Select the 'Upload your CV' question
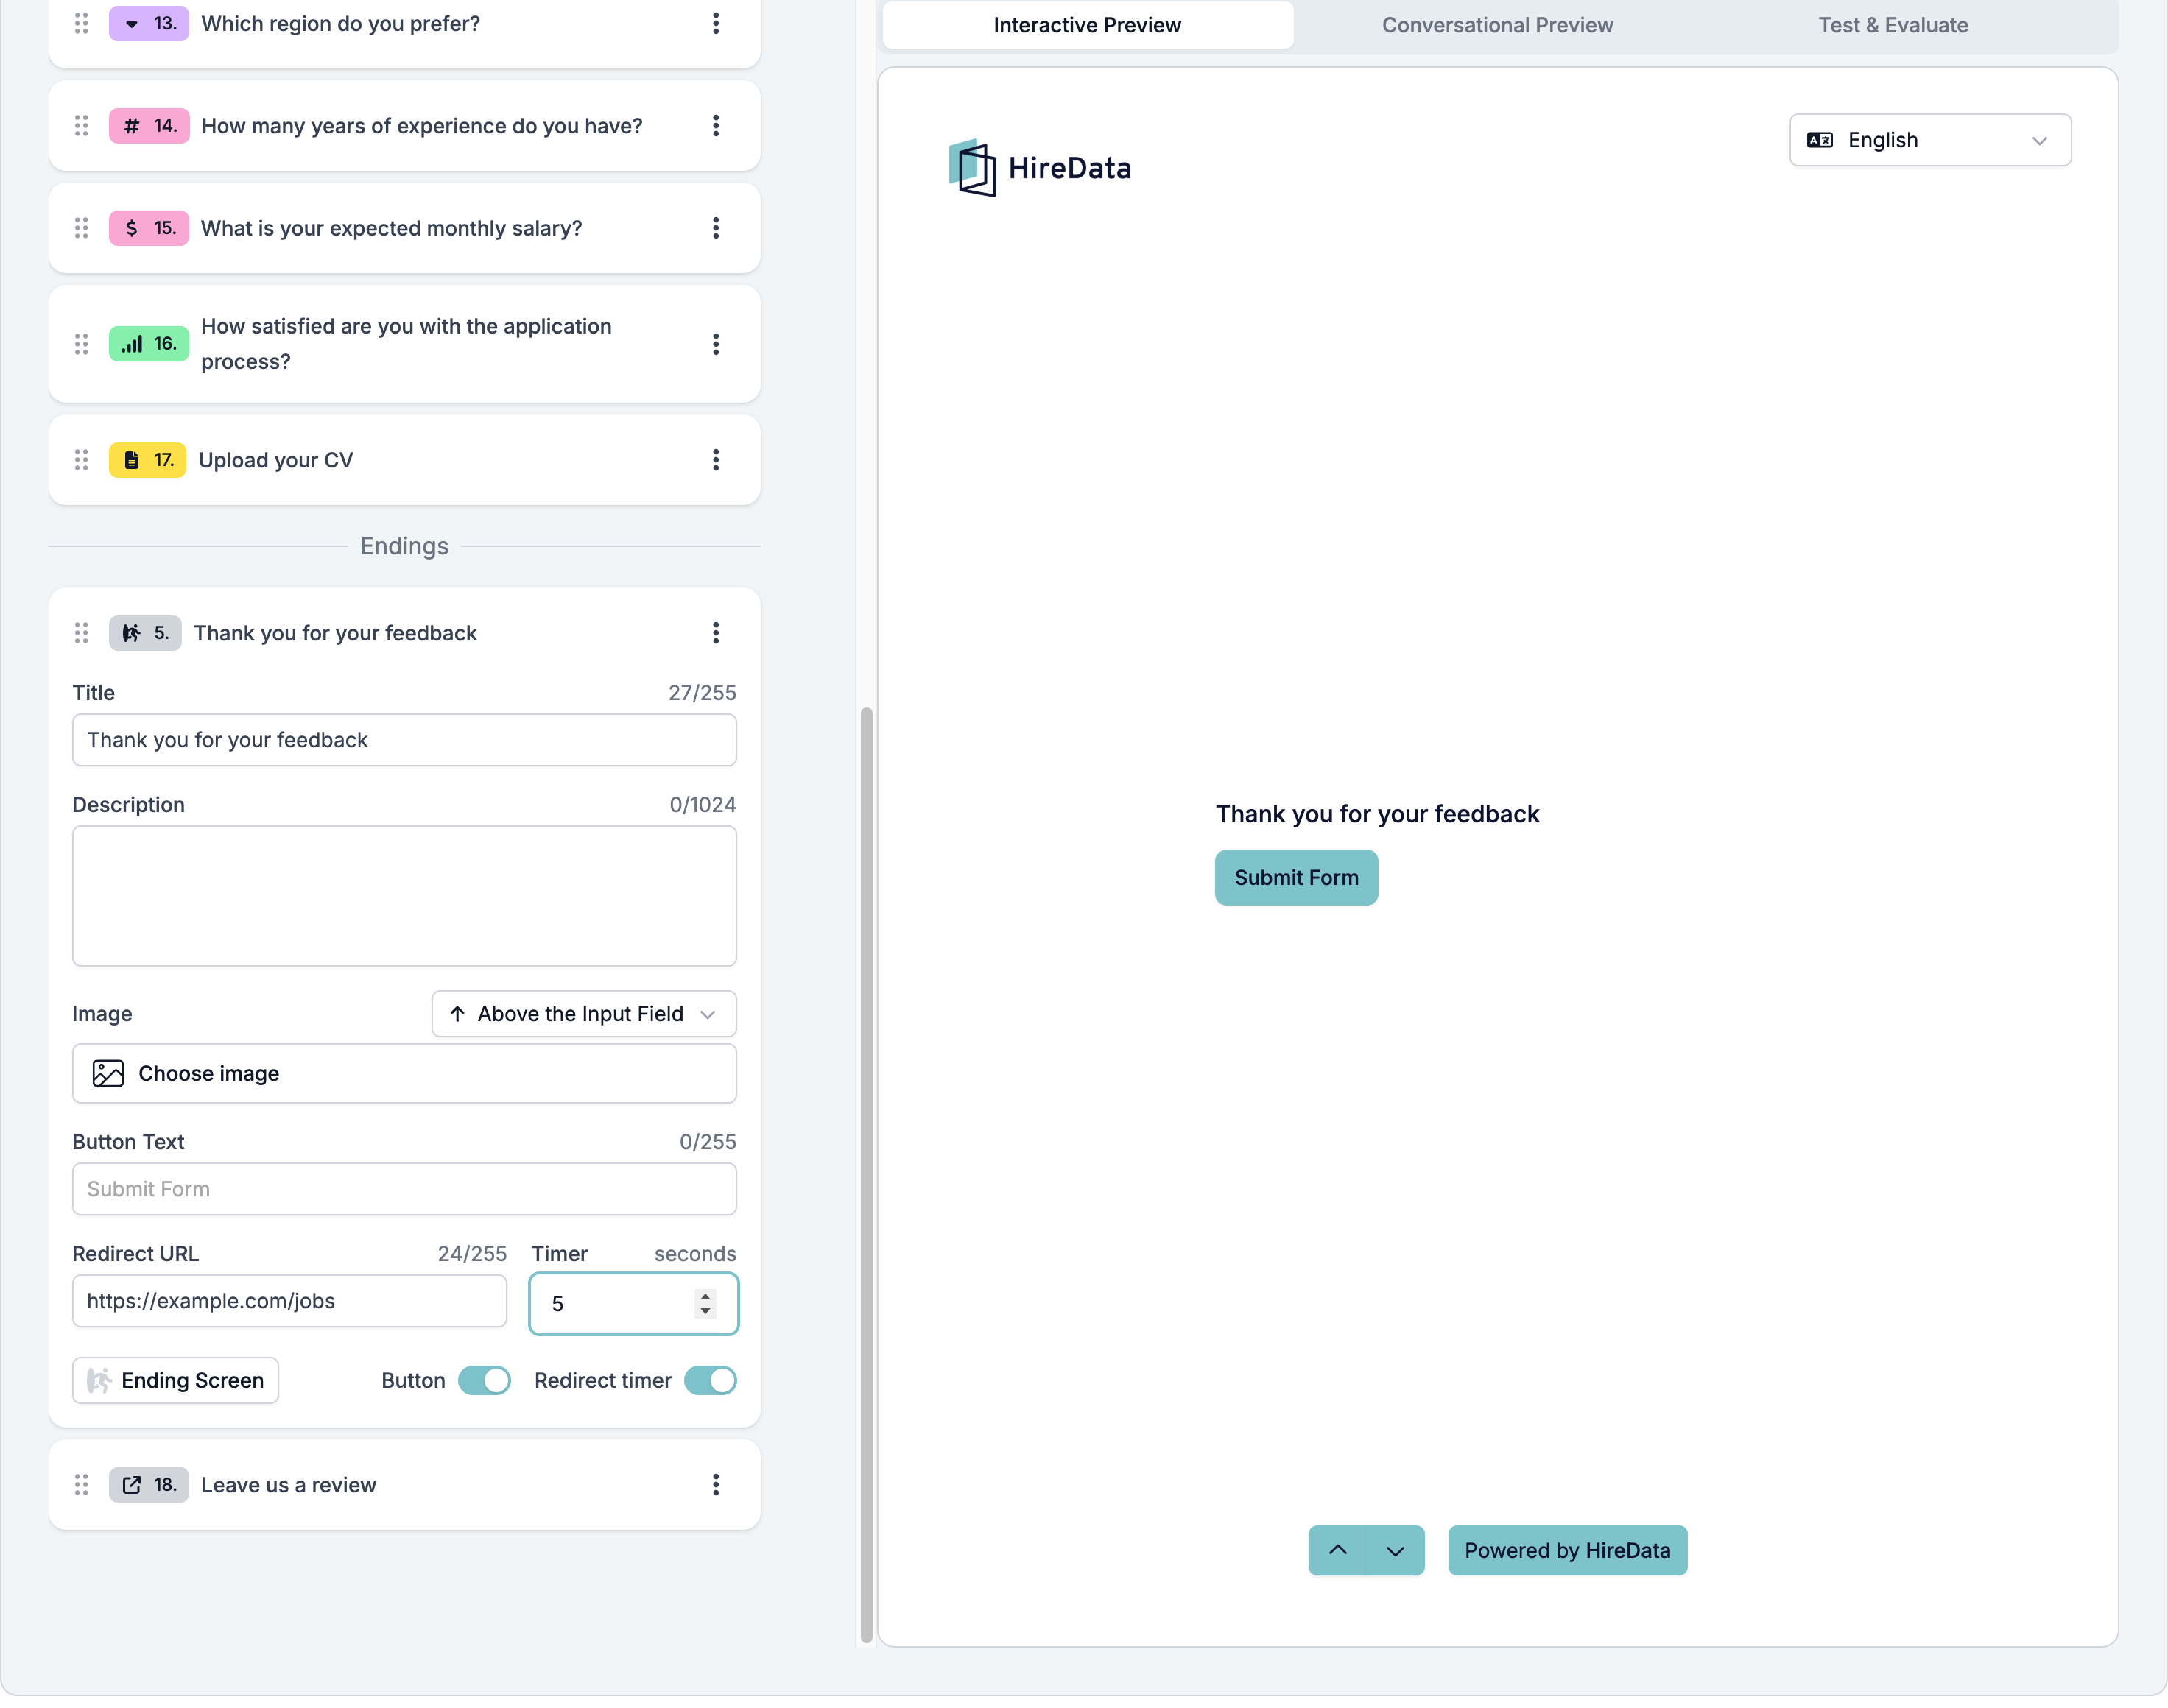Viewport: 2168px width, 1708px height. coord(276,460)
